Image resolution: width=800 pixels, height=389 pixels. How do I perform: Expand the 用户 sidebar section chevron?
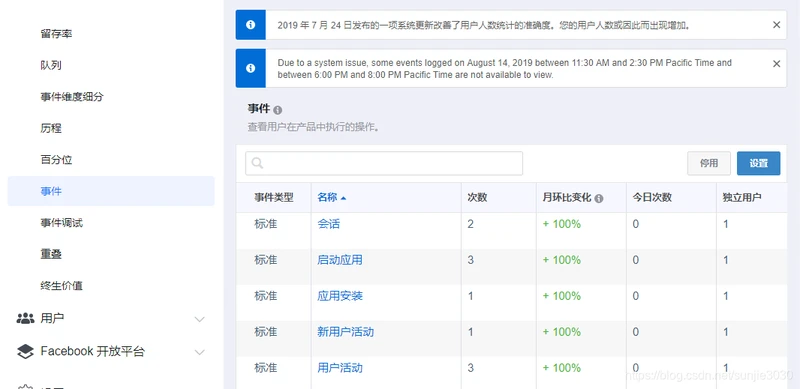(x=200, y=320)
